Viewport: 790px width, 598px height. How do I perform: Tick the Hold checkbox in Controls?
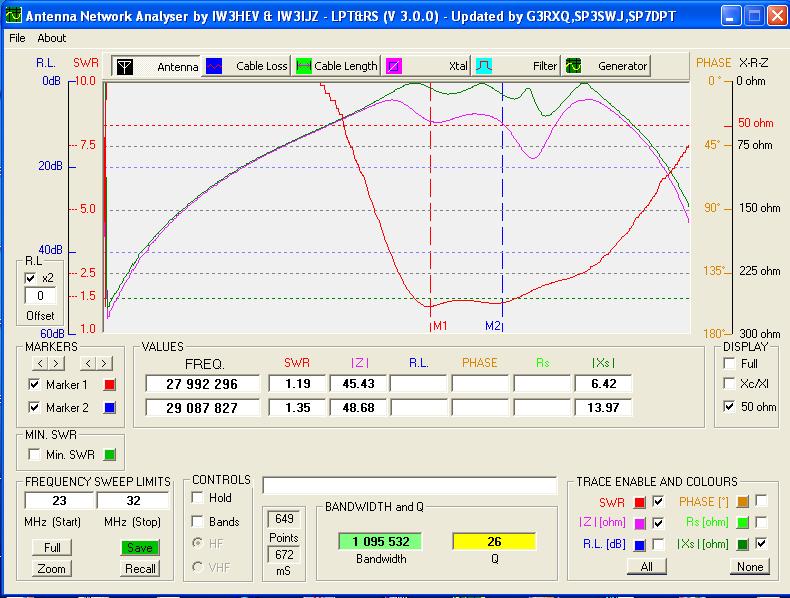[x=198, y=497]
